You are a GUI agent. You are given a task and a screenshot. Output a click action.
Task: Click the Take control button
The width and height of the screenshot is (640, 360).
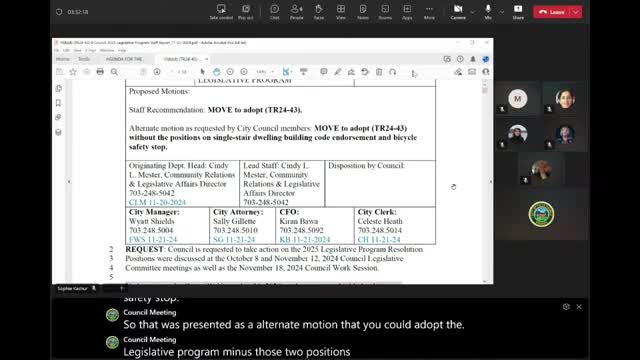click(x=221, y=12)
